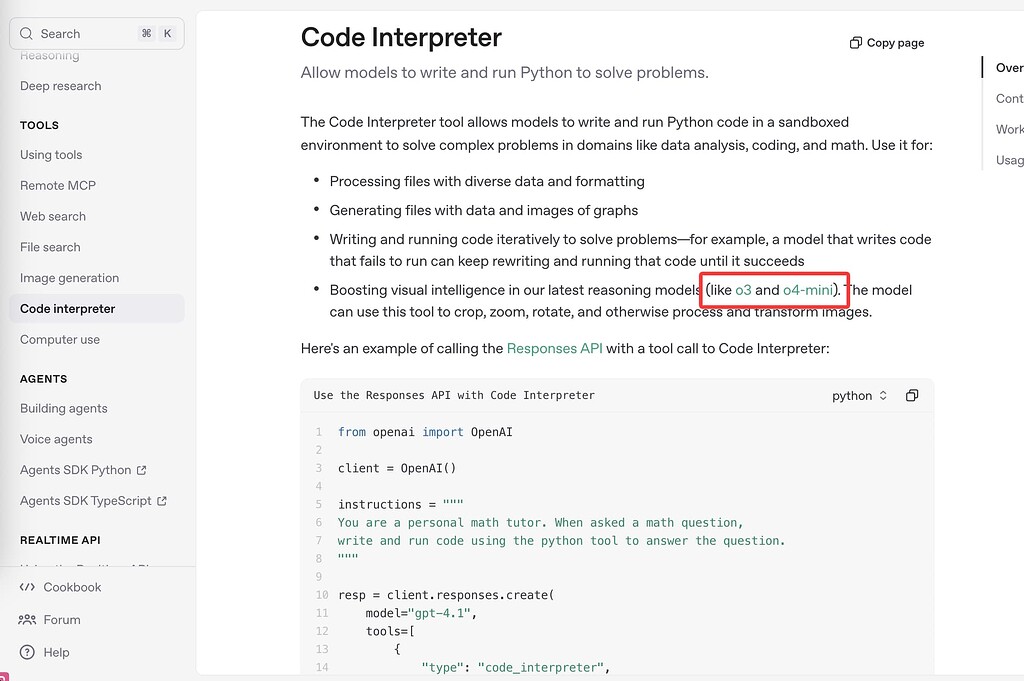1024x681 pixels.
Task: Open Image generation page
Action: 69,277
